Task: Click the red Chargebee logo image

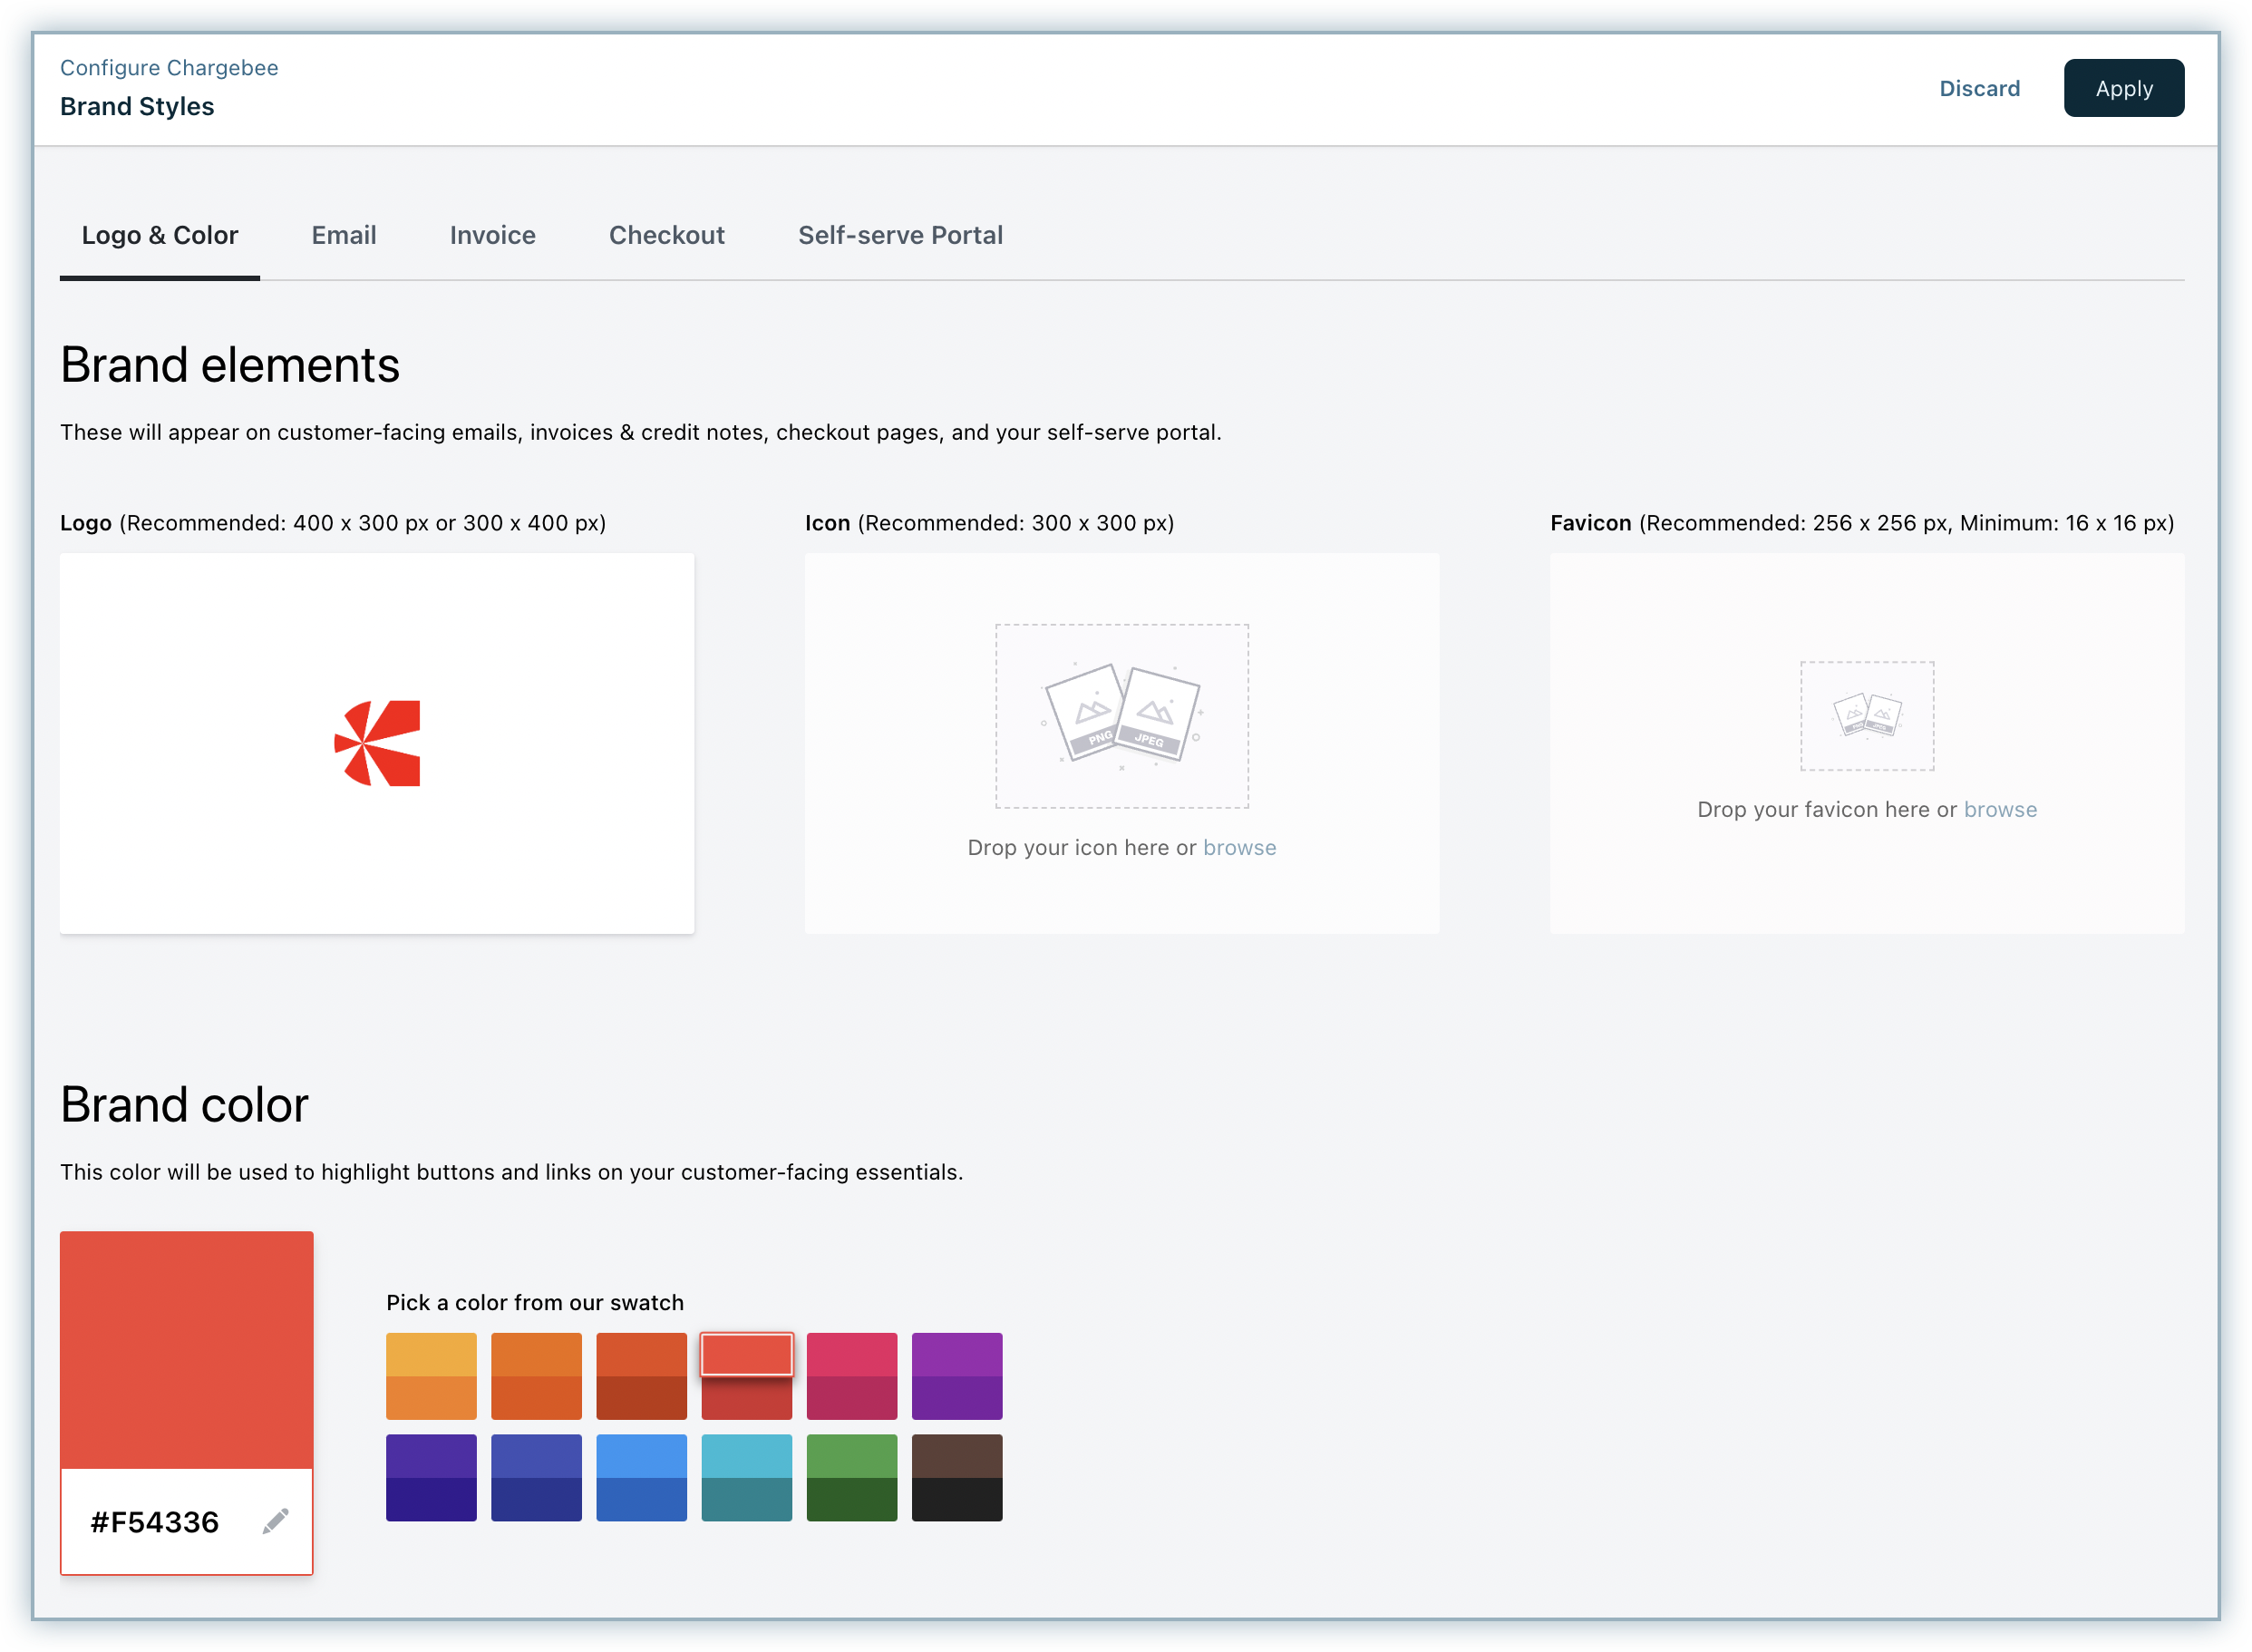Action: pos(377,743)
